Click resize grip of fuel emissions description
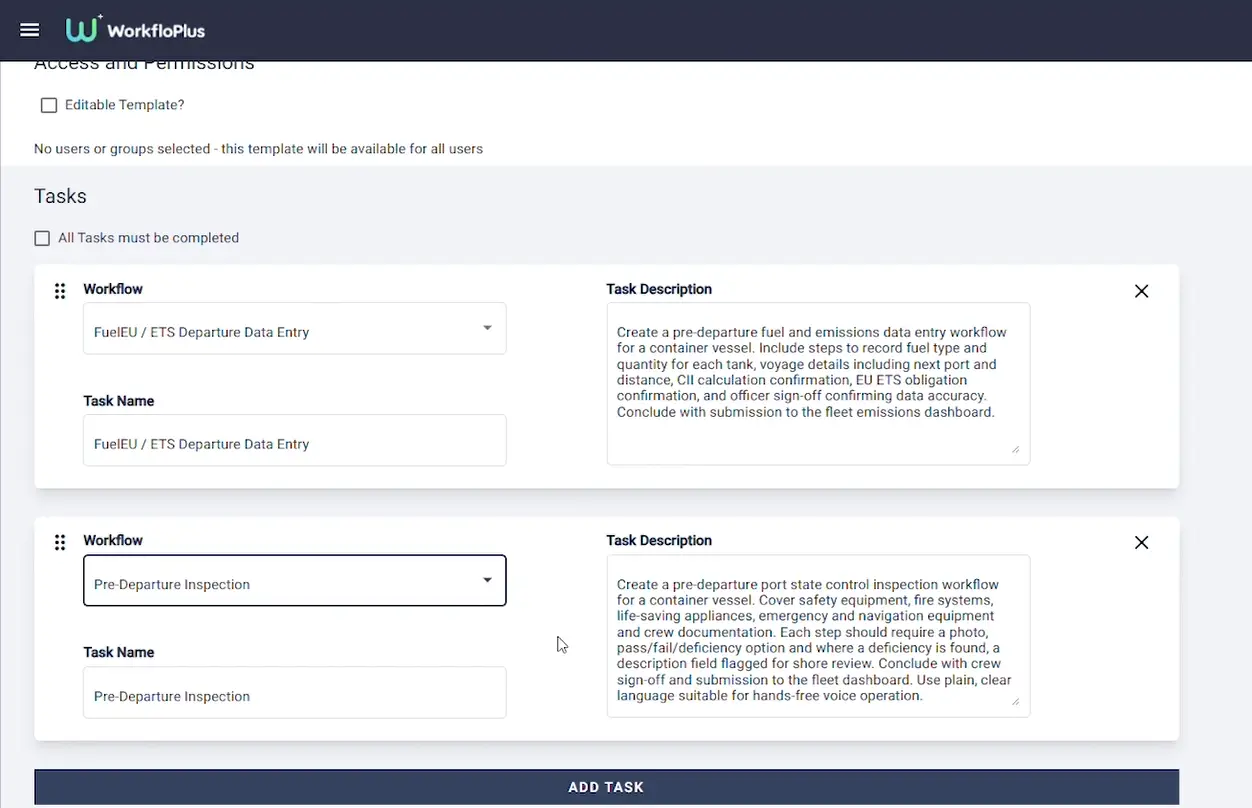 [x=1016, y=450]
